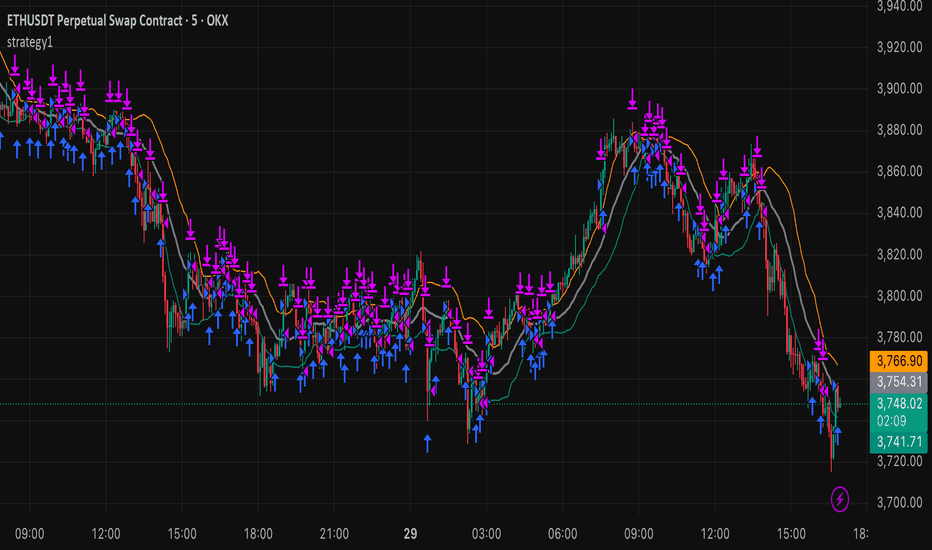Click the 09:00 label at left of time axis
932x550 pixels.
[30, 534]
